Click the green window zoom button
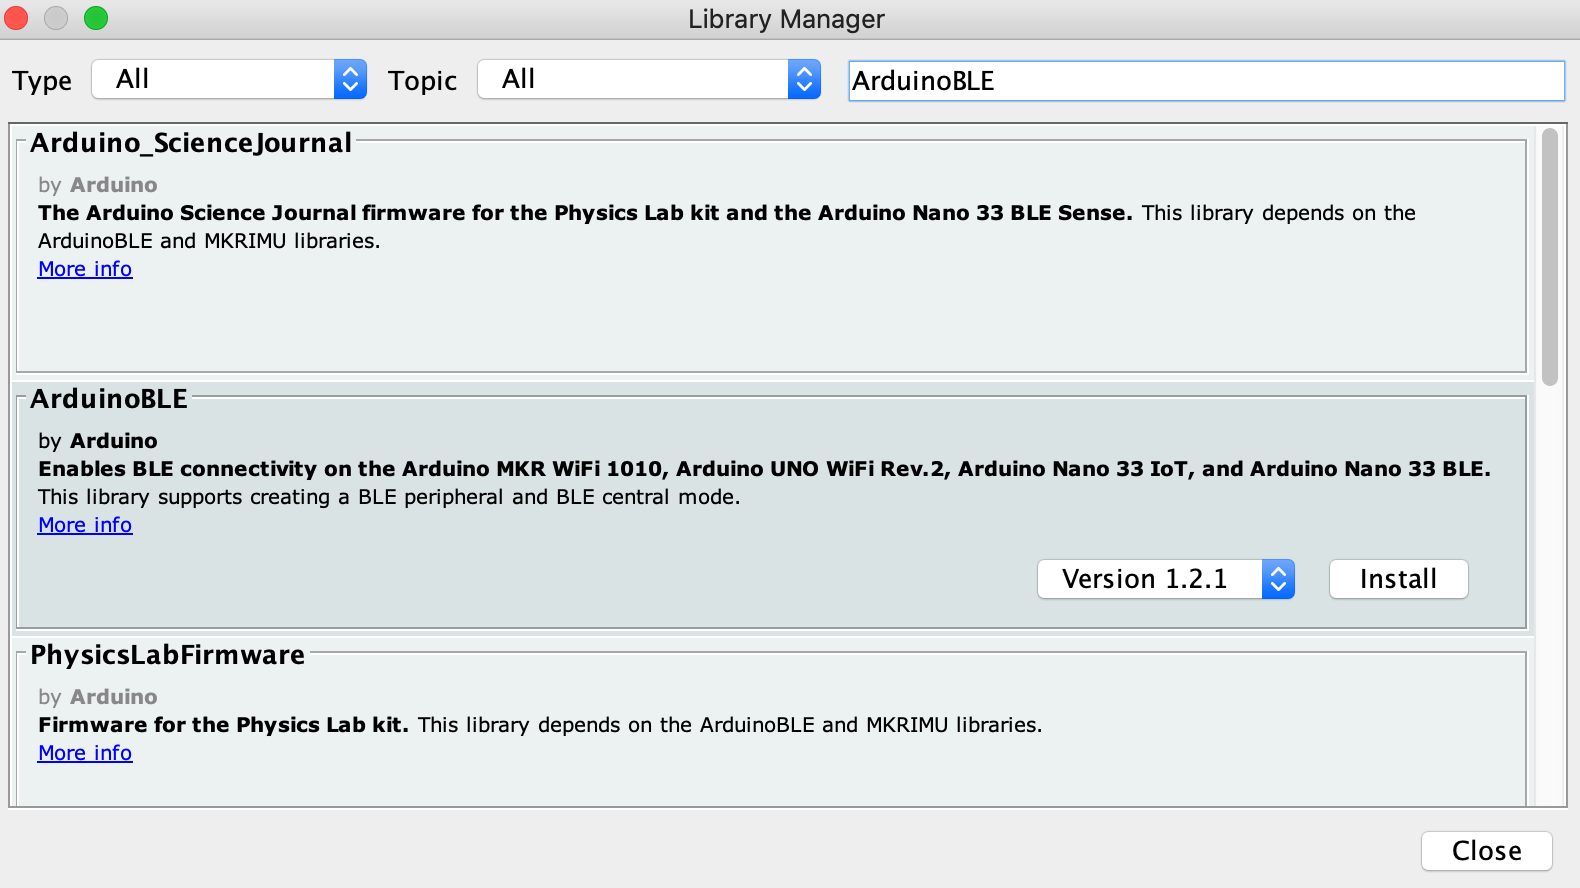The height and width of the screenshot is (888, 1580). tap(96, 18)
